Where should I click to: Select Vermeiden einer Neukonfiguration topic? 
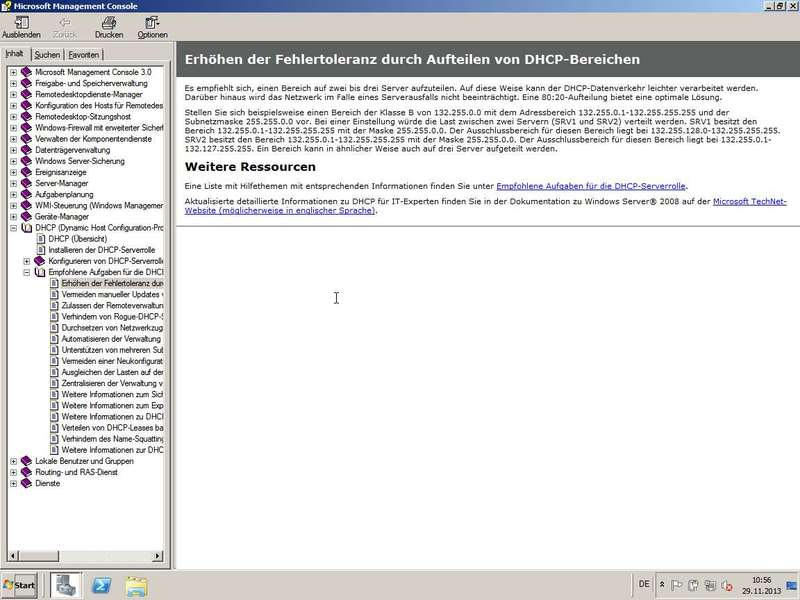click(112, 361)
